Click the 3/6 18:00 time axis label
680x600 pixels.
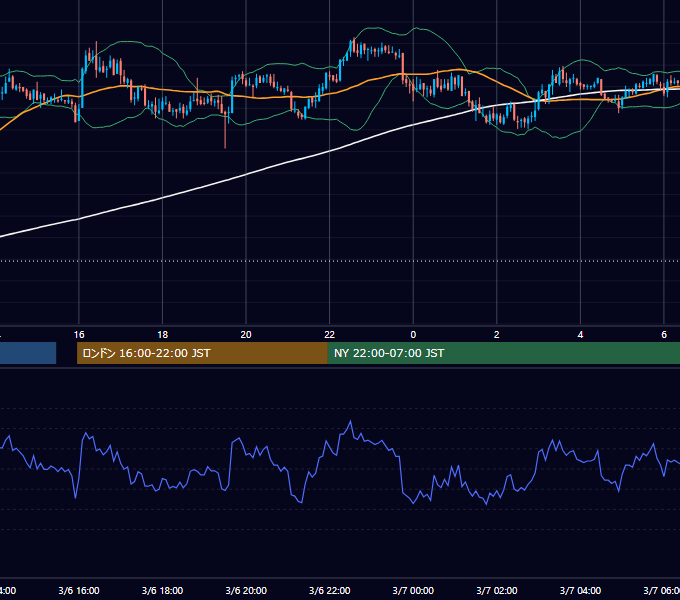pos(163,590)
